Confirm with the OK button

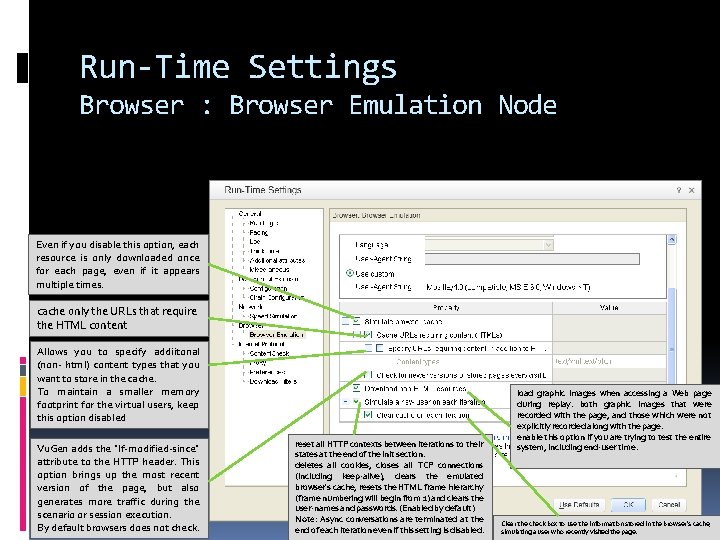(x=629, y=505)
